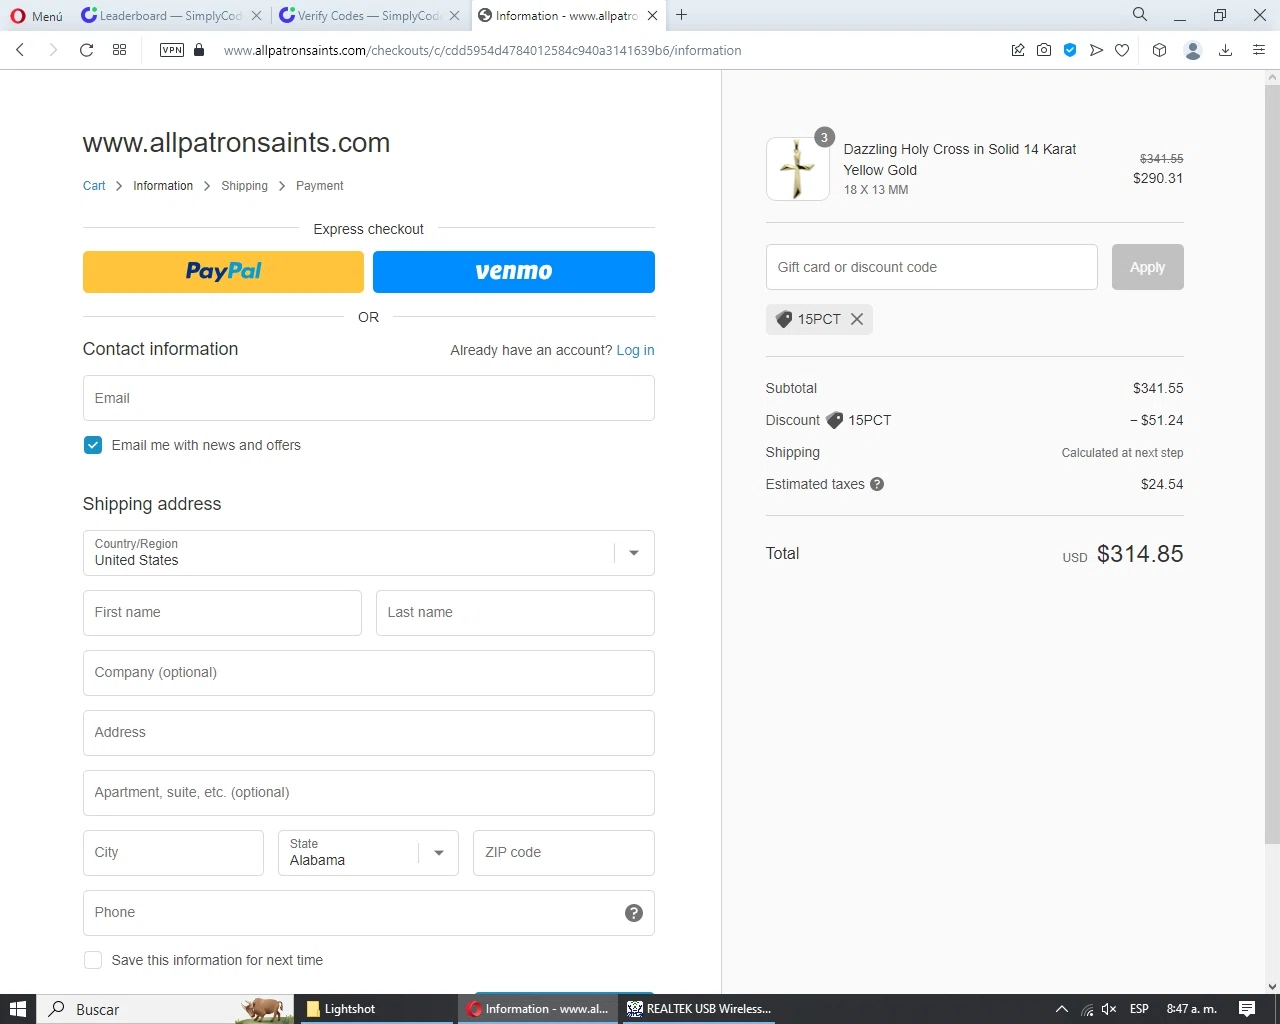Click the site security padlock icon
The width and height of the screenshot is (1280, 1024).
[x=199, y=50]
